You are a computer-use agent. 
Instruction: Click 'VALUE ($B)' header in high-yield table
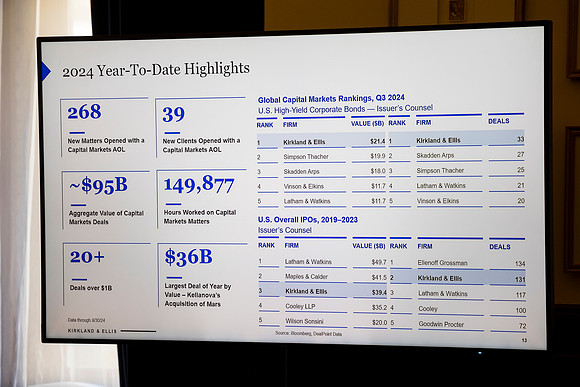tap(368, 124)
